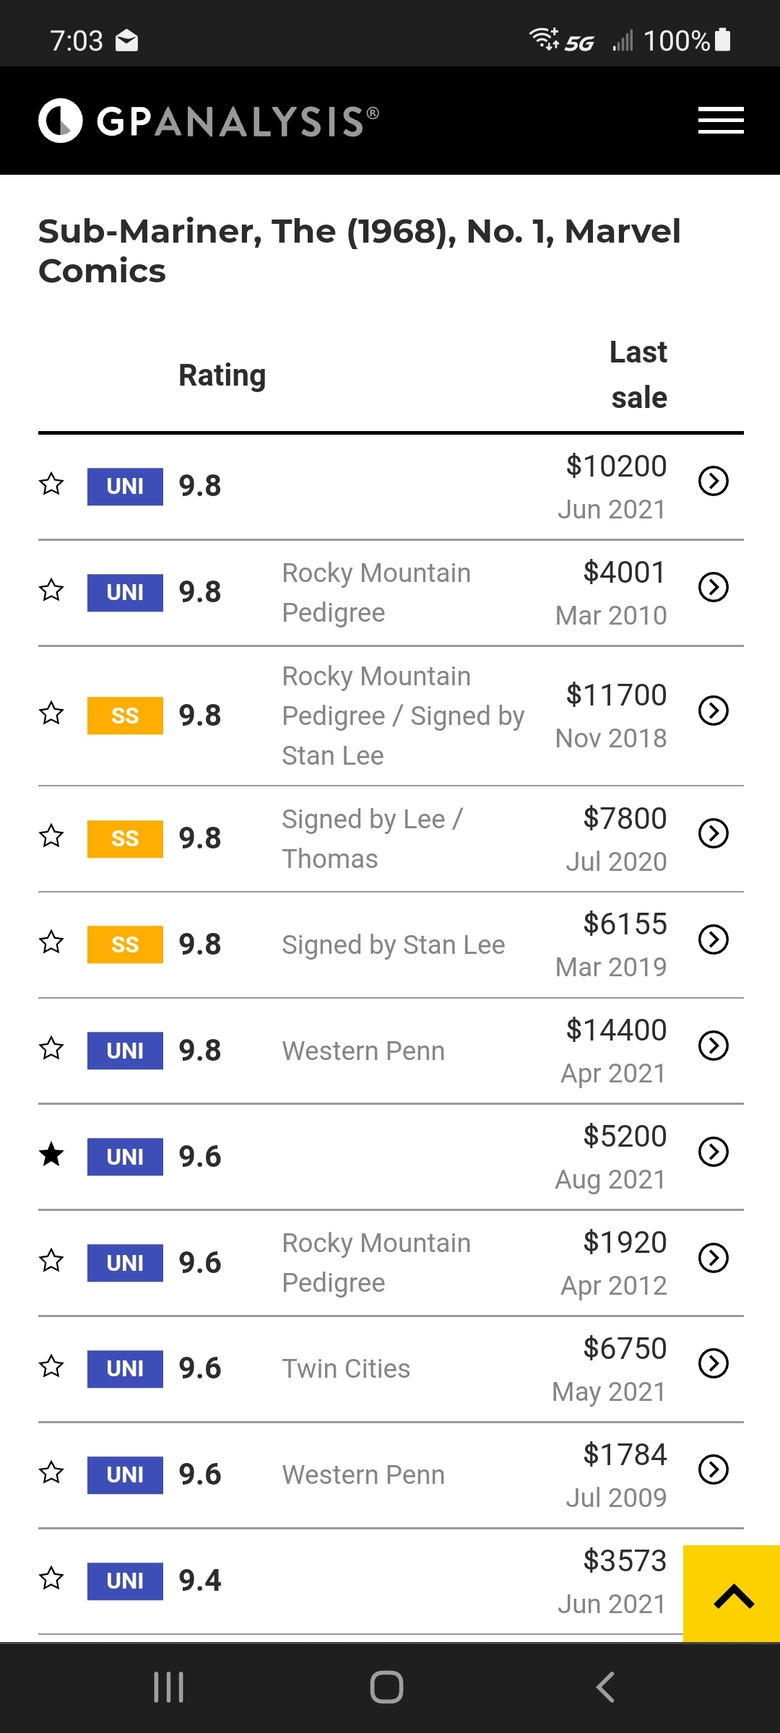Star the UNI 9.8 $10200 entry

(51, 484)
